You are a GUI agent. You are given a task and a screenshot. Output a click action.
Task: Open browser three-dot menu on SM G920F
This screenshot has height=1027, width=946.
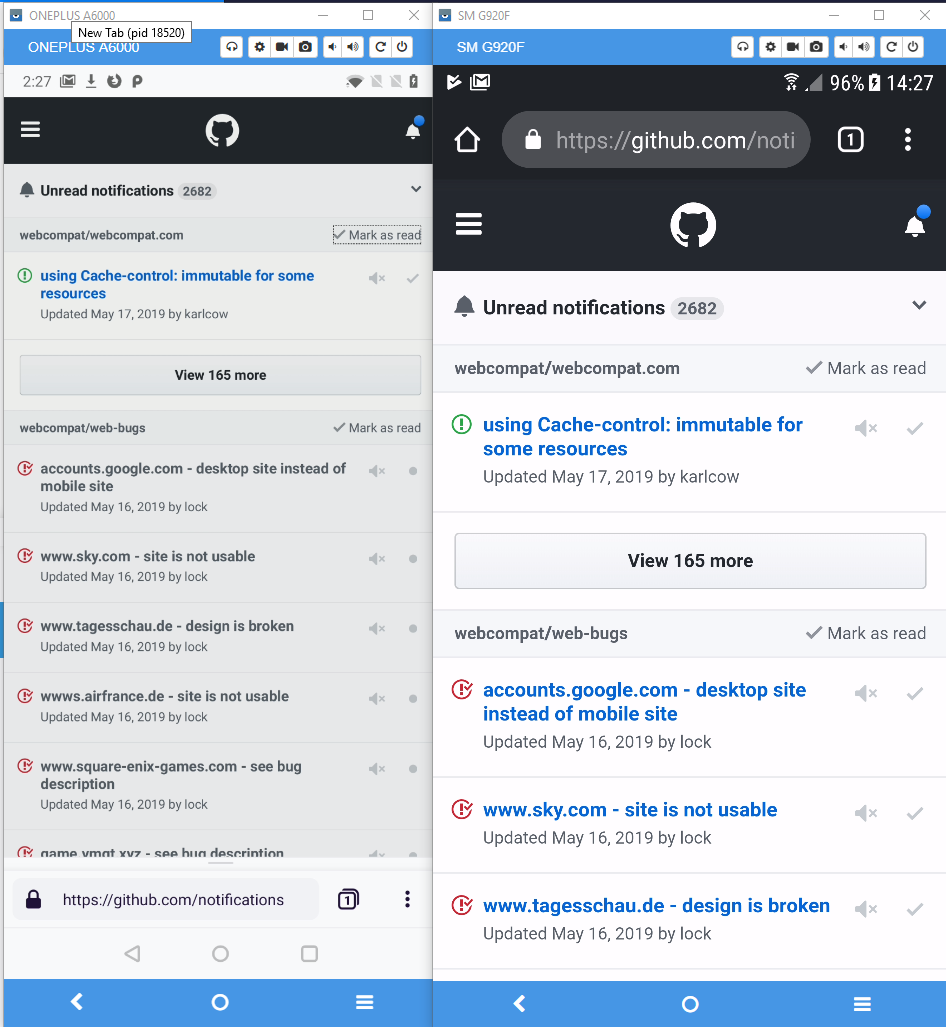tap(907, 140)
